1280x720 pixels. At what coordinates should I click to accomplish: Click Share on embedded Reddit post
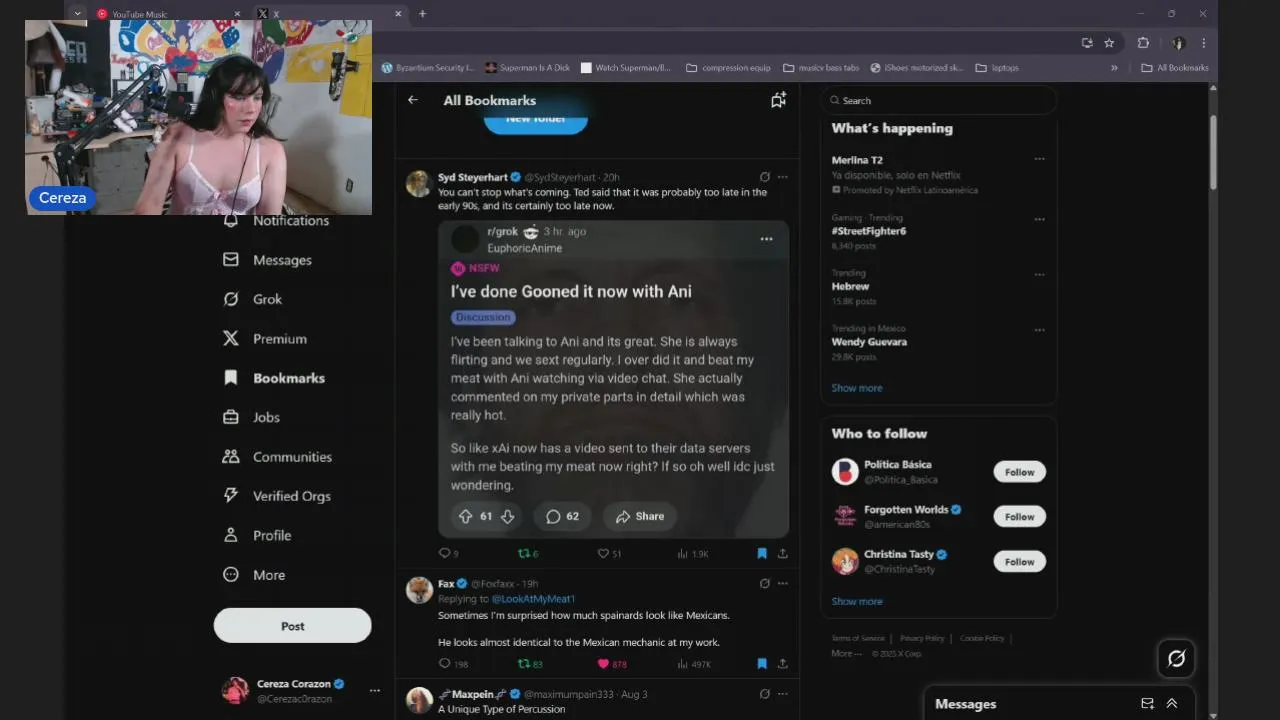640,516
